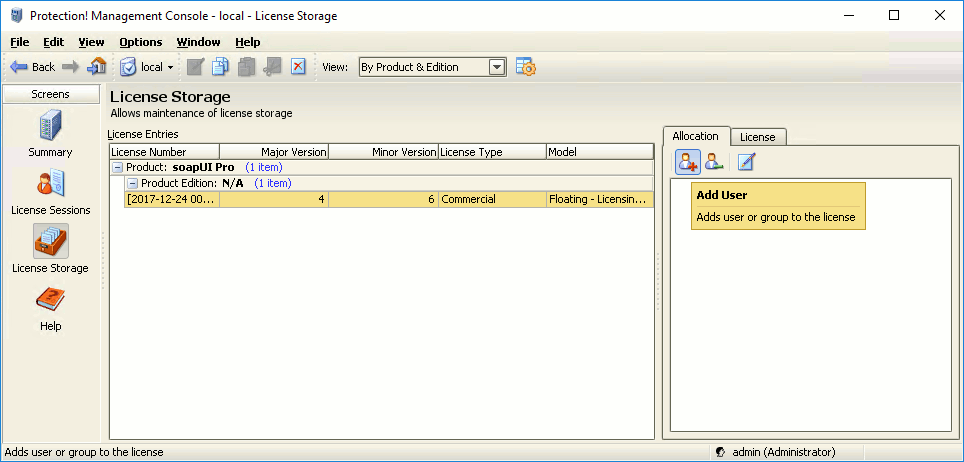Sort by License Number column header
This screenshot has height=462, width=964.
tap(164, 152)
